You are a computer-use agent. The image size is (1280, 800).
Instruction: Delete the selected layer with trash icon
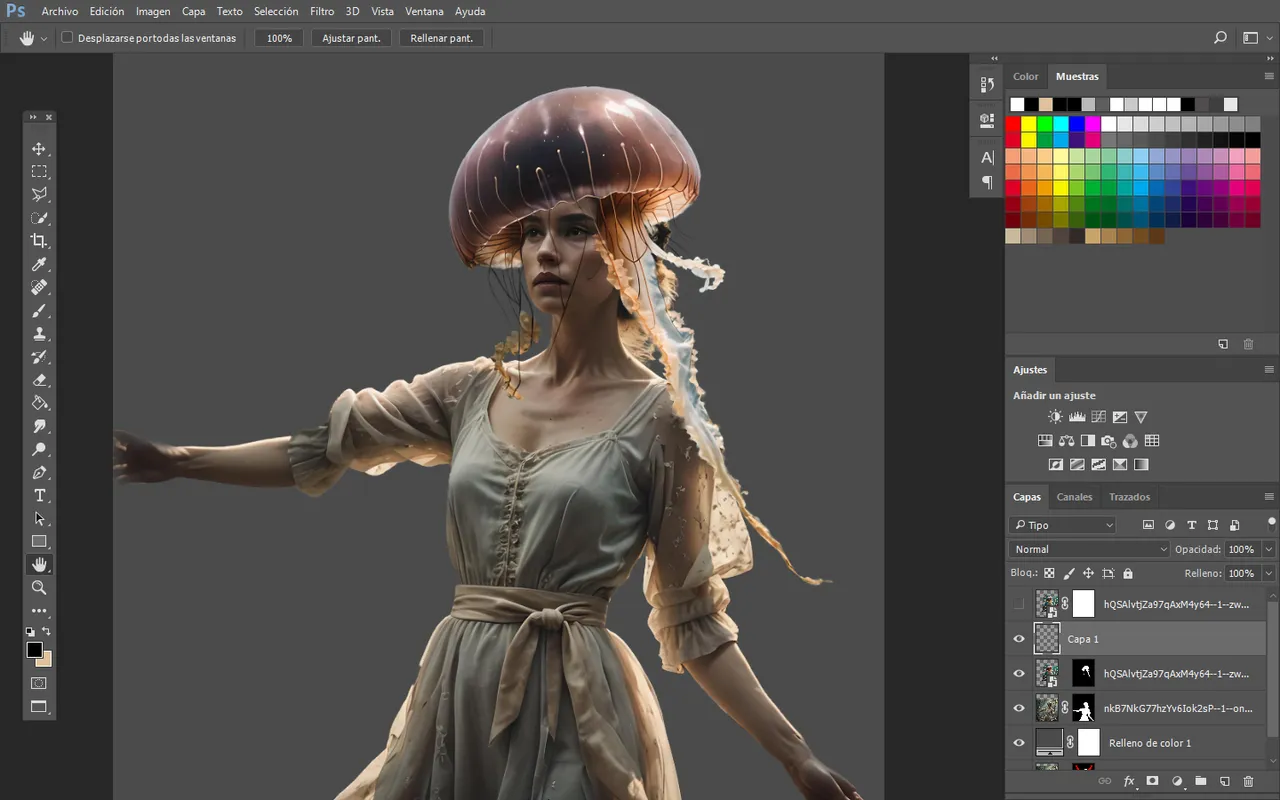(x=1248, y=781)
